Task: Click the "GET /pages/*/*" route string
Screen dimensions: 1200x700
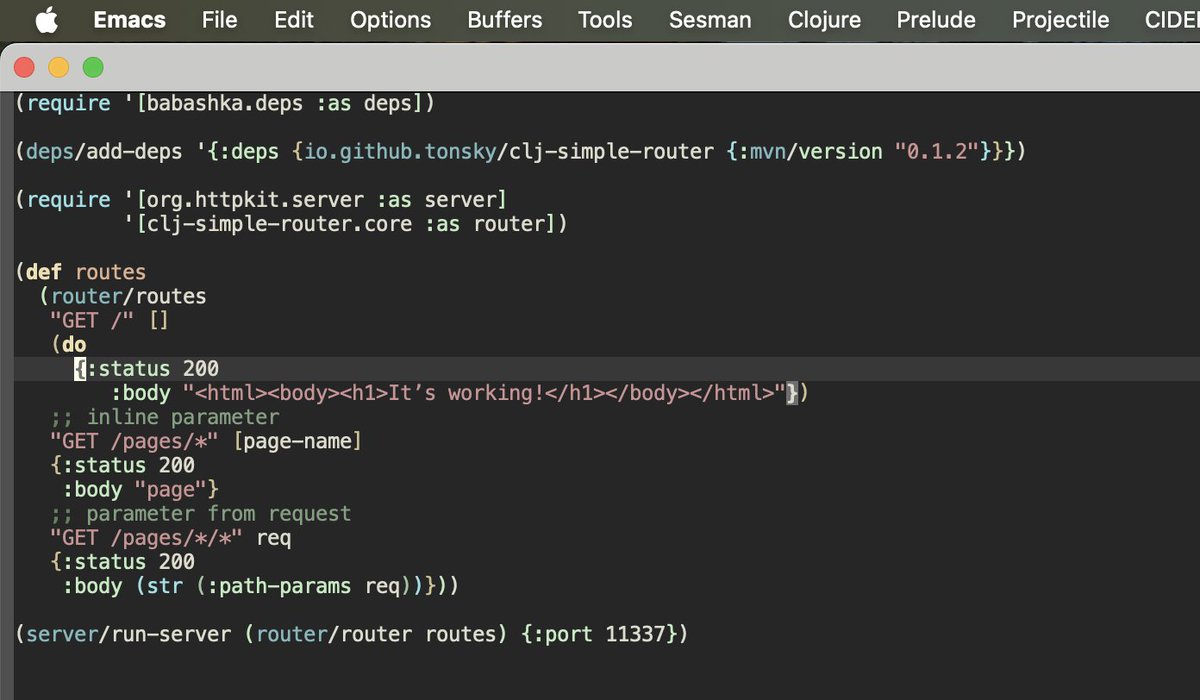Action: click(147, 537)
